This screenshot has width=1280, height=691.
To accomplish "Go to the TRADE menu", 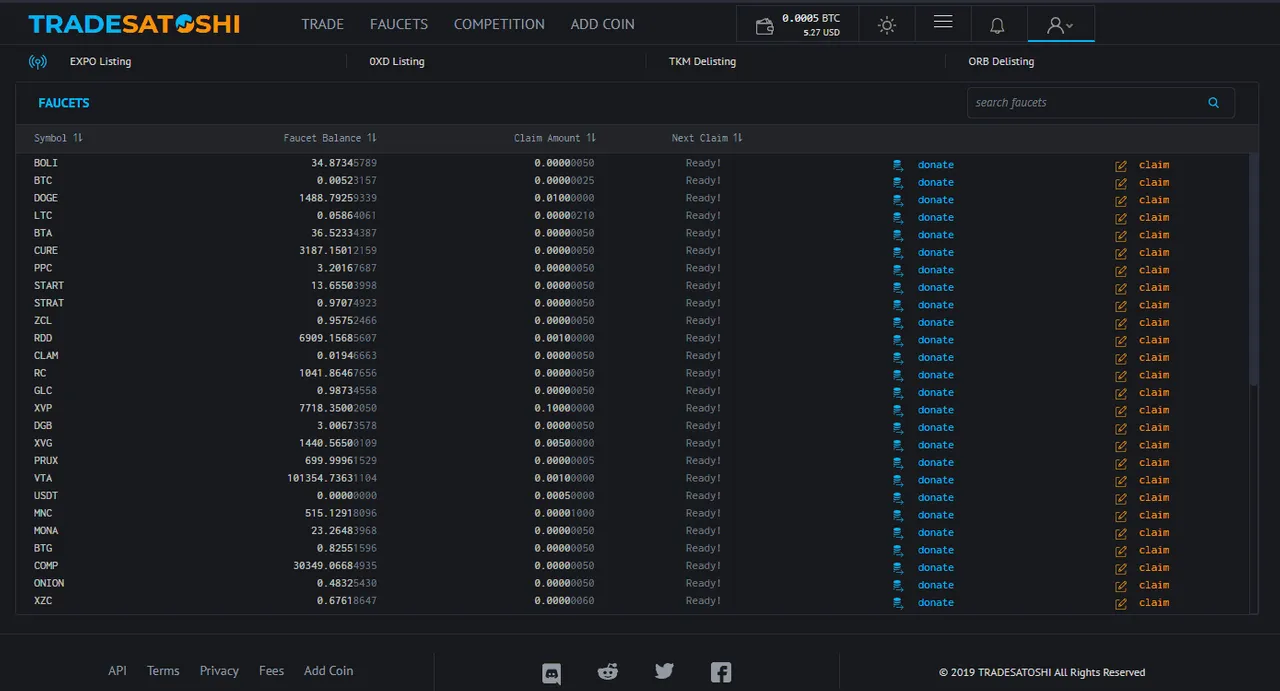I will (x=323, y=24).
